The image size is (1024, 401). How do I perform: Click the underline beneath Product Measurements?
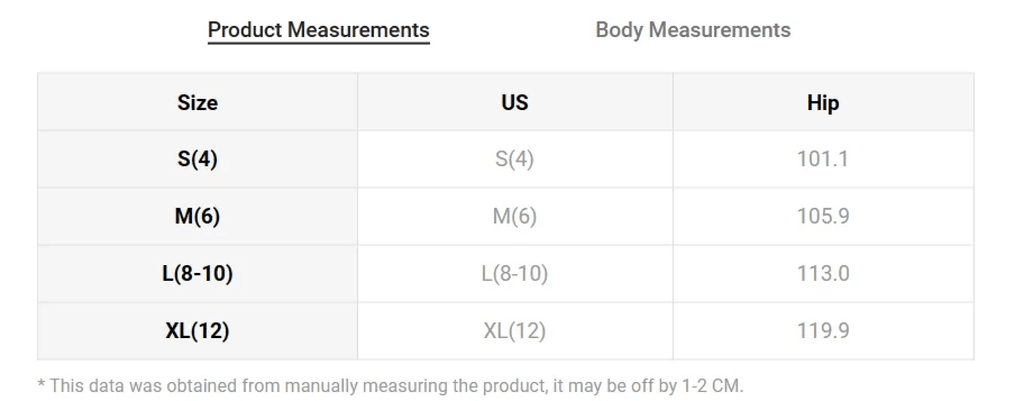point(319,43)
